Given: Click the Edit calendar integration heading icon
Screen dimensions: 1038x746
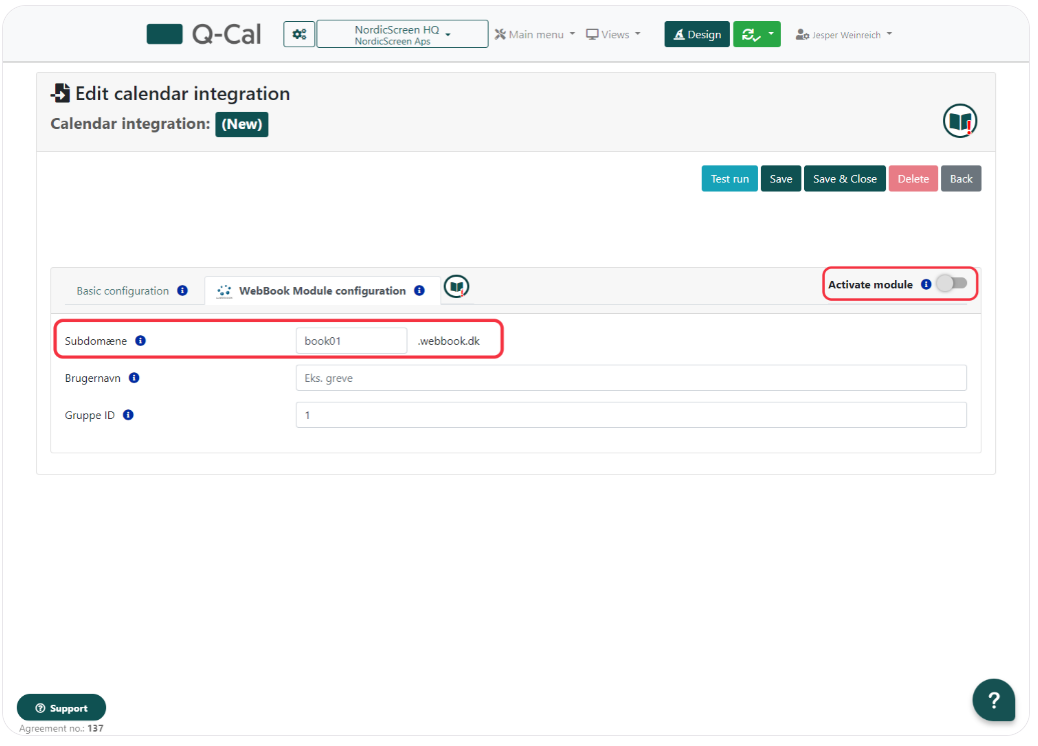Looking at the screenshot, I should [60, 93].
